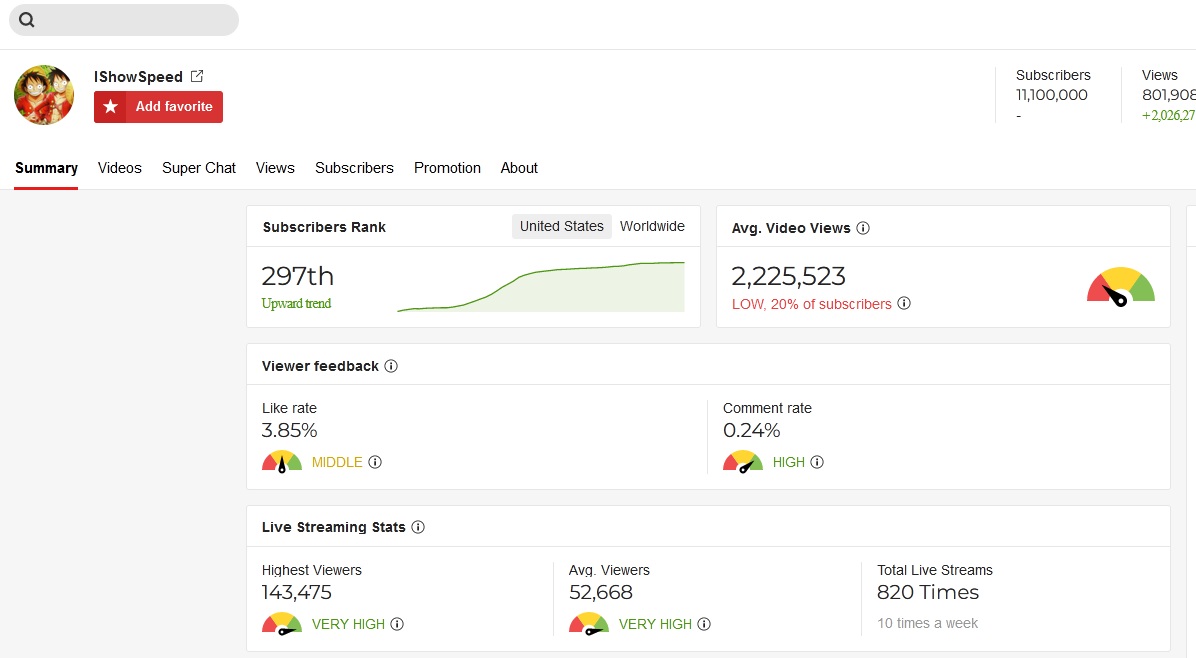Click the Upward trend label

[x=296, y=303]
